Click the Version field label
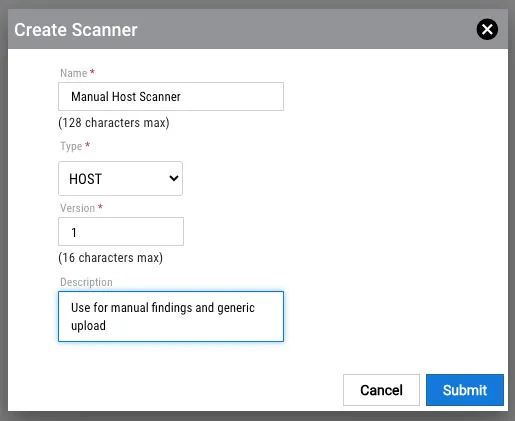 click(x=78, y=208)
